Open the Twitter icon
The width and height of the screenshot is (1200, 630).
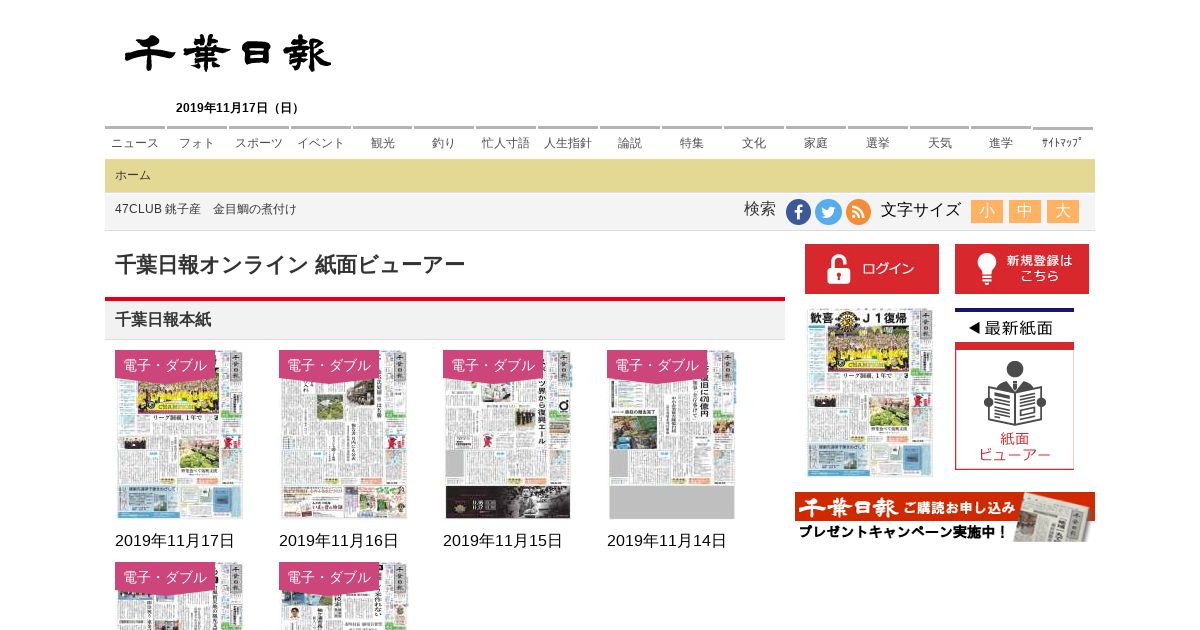(x=828, y=212)
